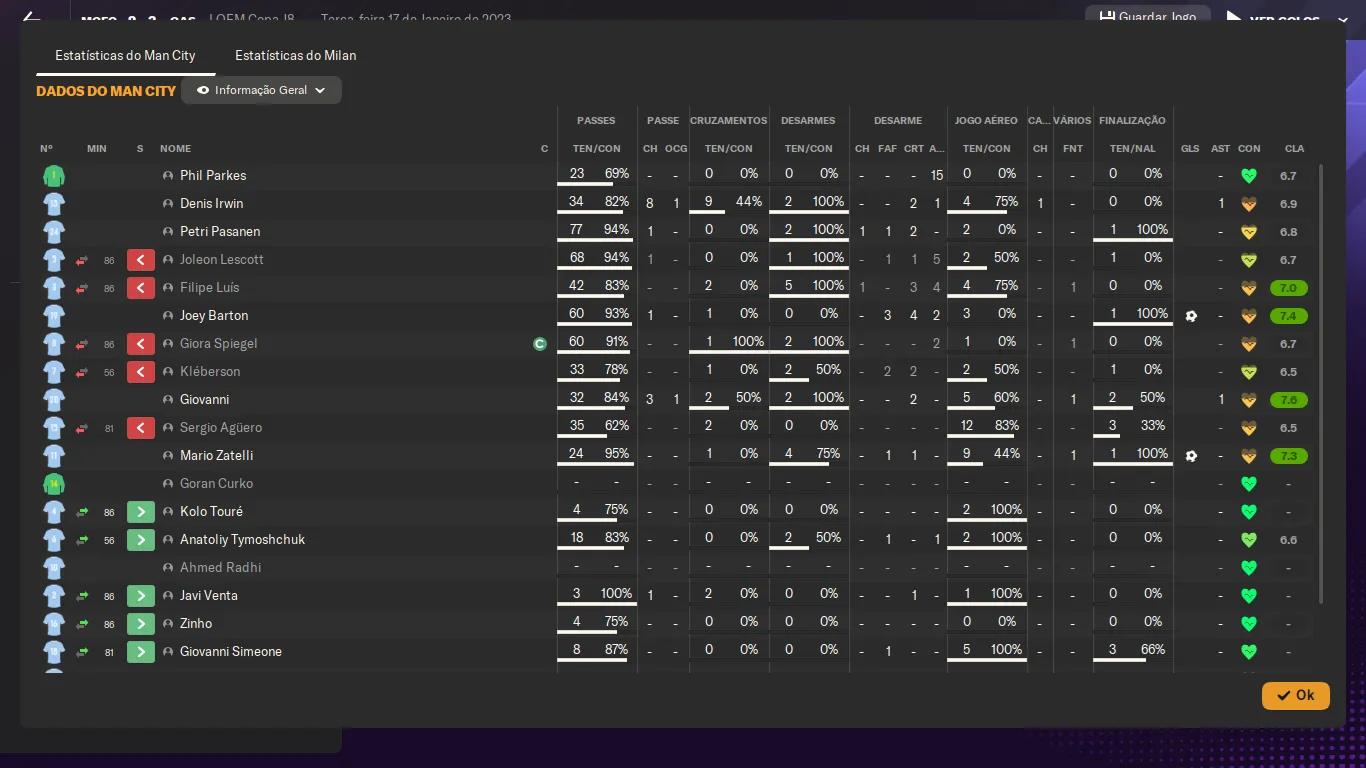Open Phil Parkes player profile
The width and height of the screenshot is (1366, 768).
[213, 175]
